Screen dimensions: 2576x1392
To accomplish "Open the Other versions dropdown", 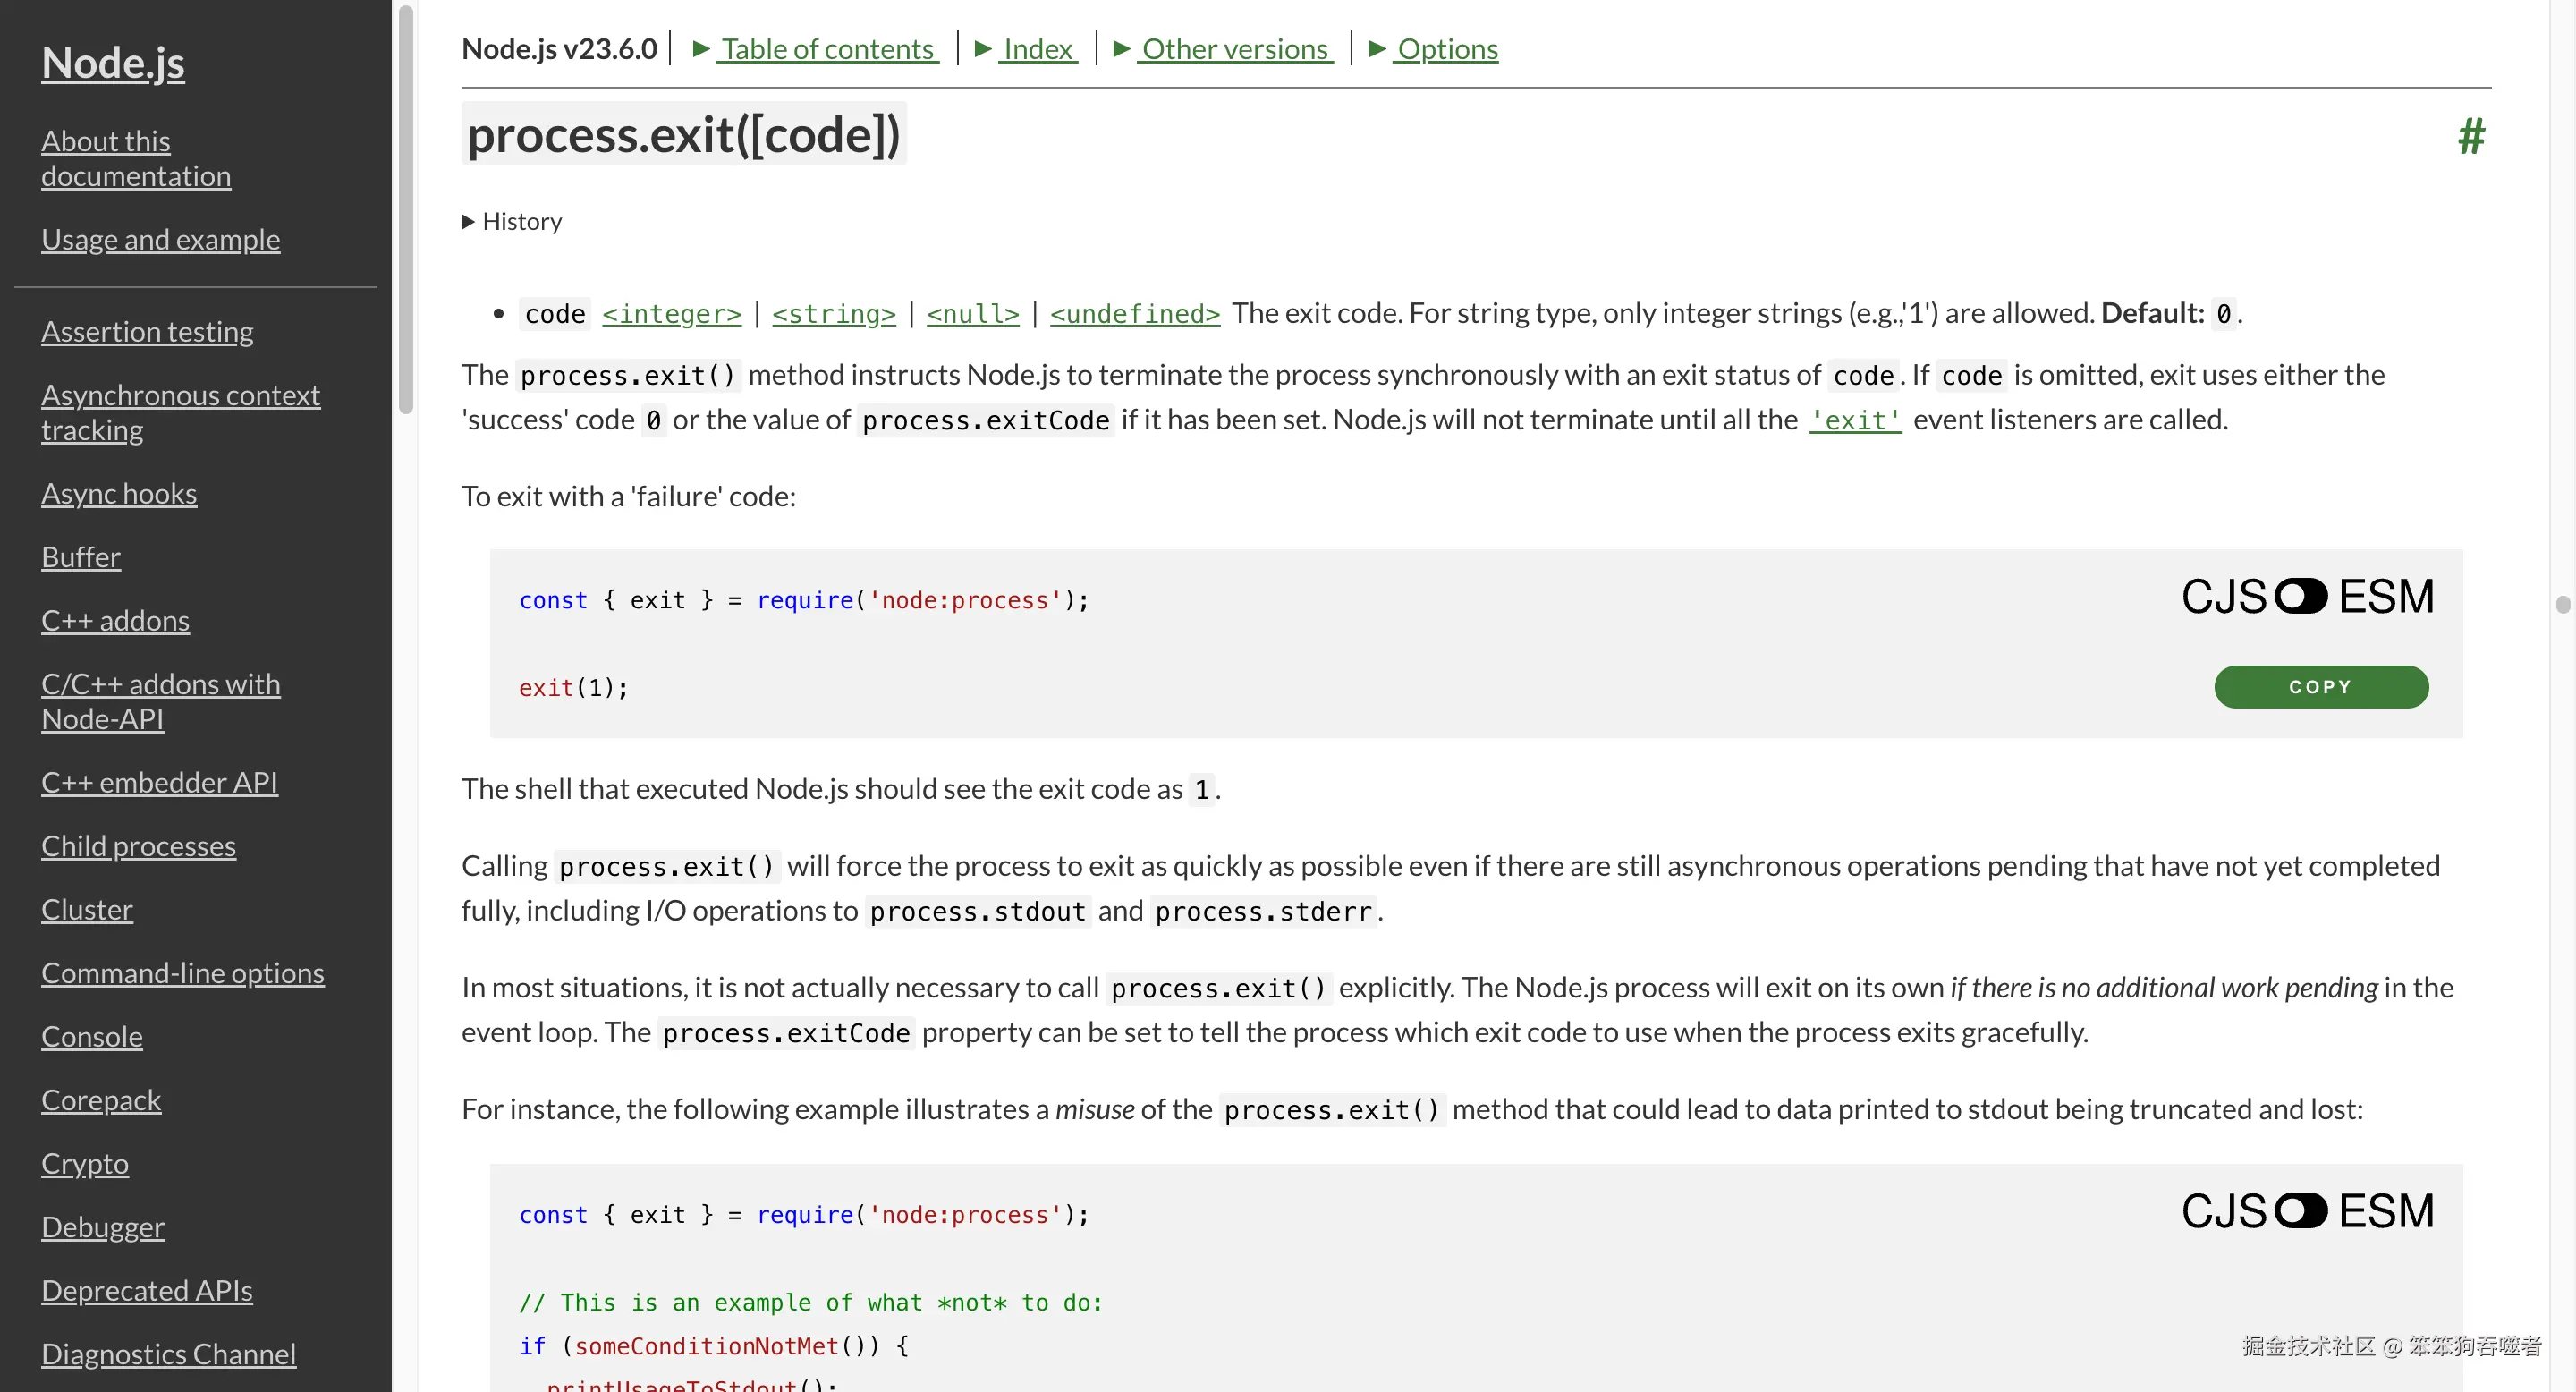I will pos(1234,48).
